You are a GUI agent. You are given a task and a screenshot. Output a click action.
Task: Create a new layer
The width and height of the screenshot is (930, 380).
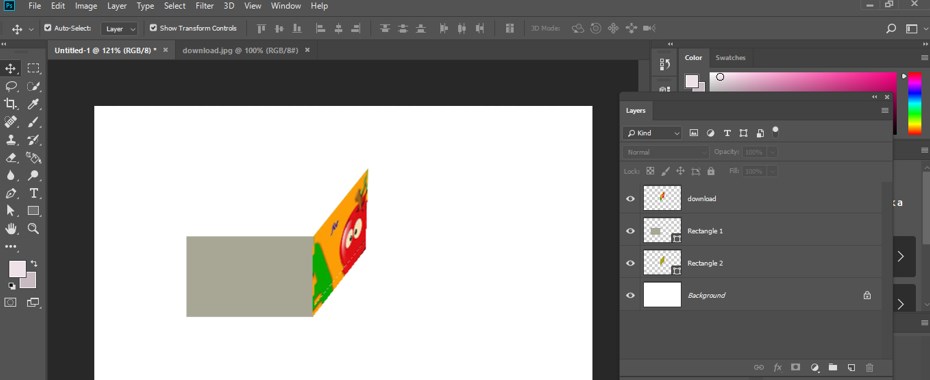click(851, 368)
